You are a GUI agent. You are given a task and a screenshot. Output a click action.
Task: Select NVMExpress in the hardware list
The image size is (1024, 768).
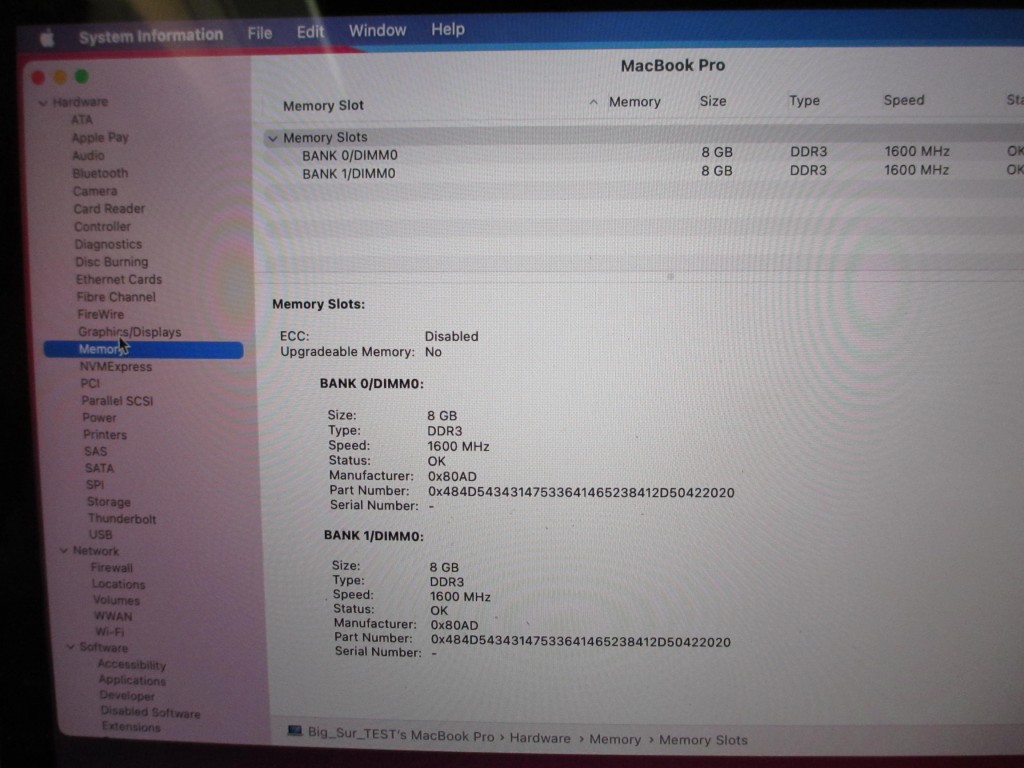(115, 367)
